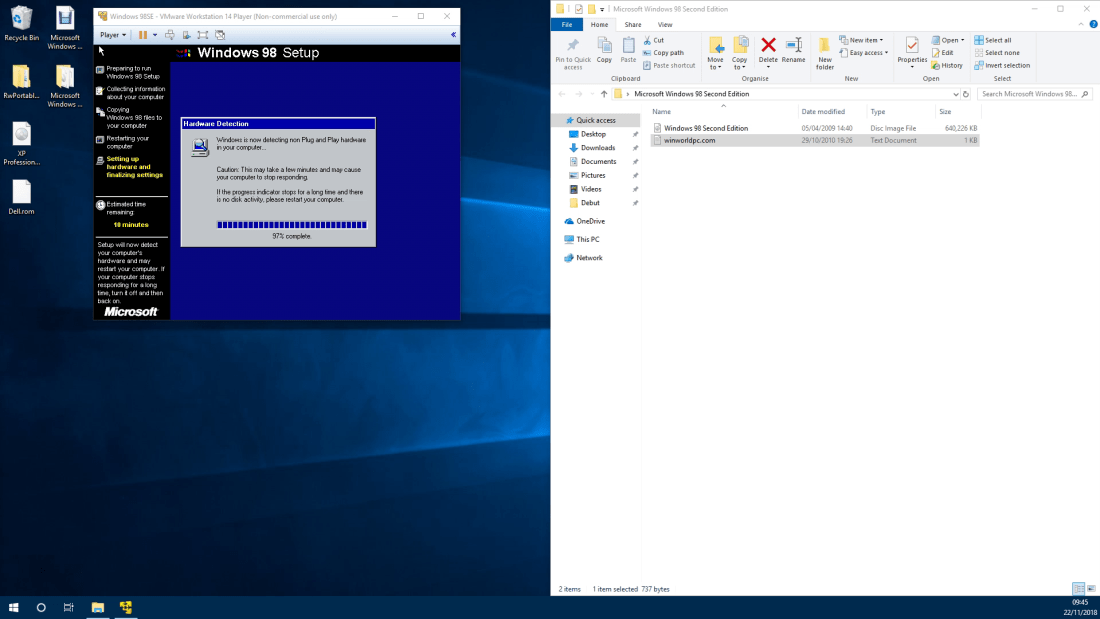Refresh the Explorer folder view
This screenshot has height=619, width=1100.
966,94
